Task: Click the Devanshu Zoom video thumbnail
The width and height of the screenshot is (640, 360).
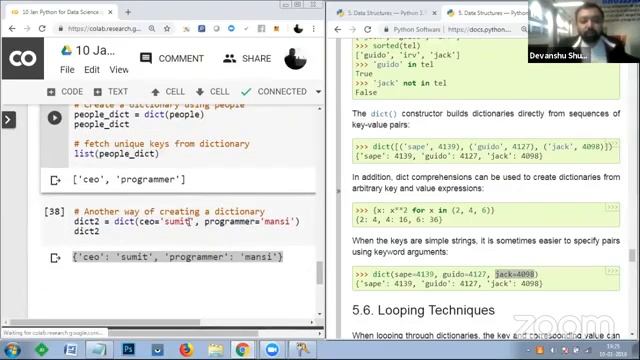Action: point(584,31)
